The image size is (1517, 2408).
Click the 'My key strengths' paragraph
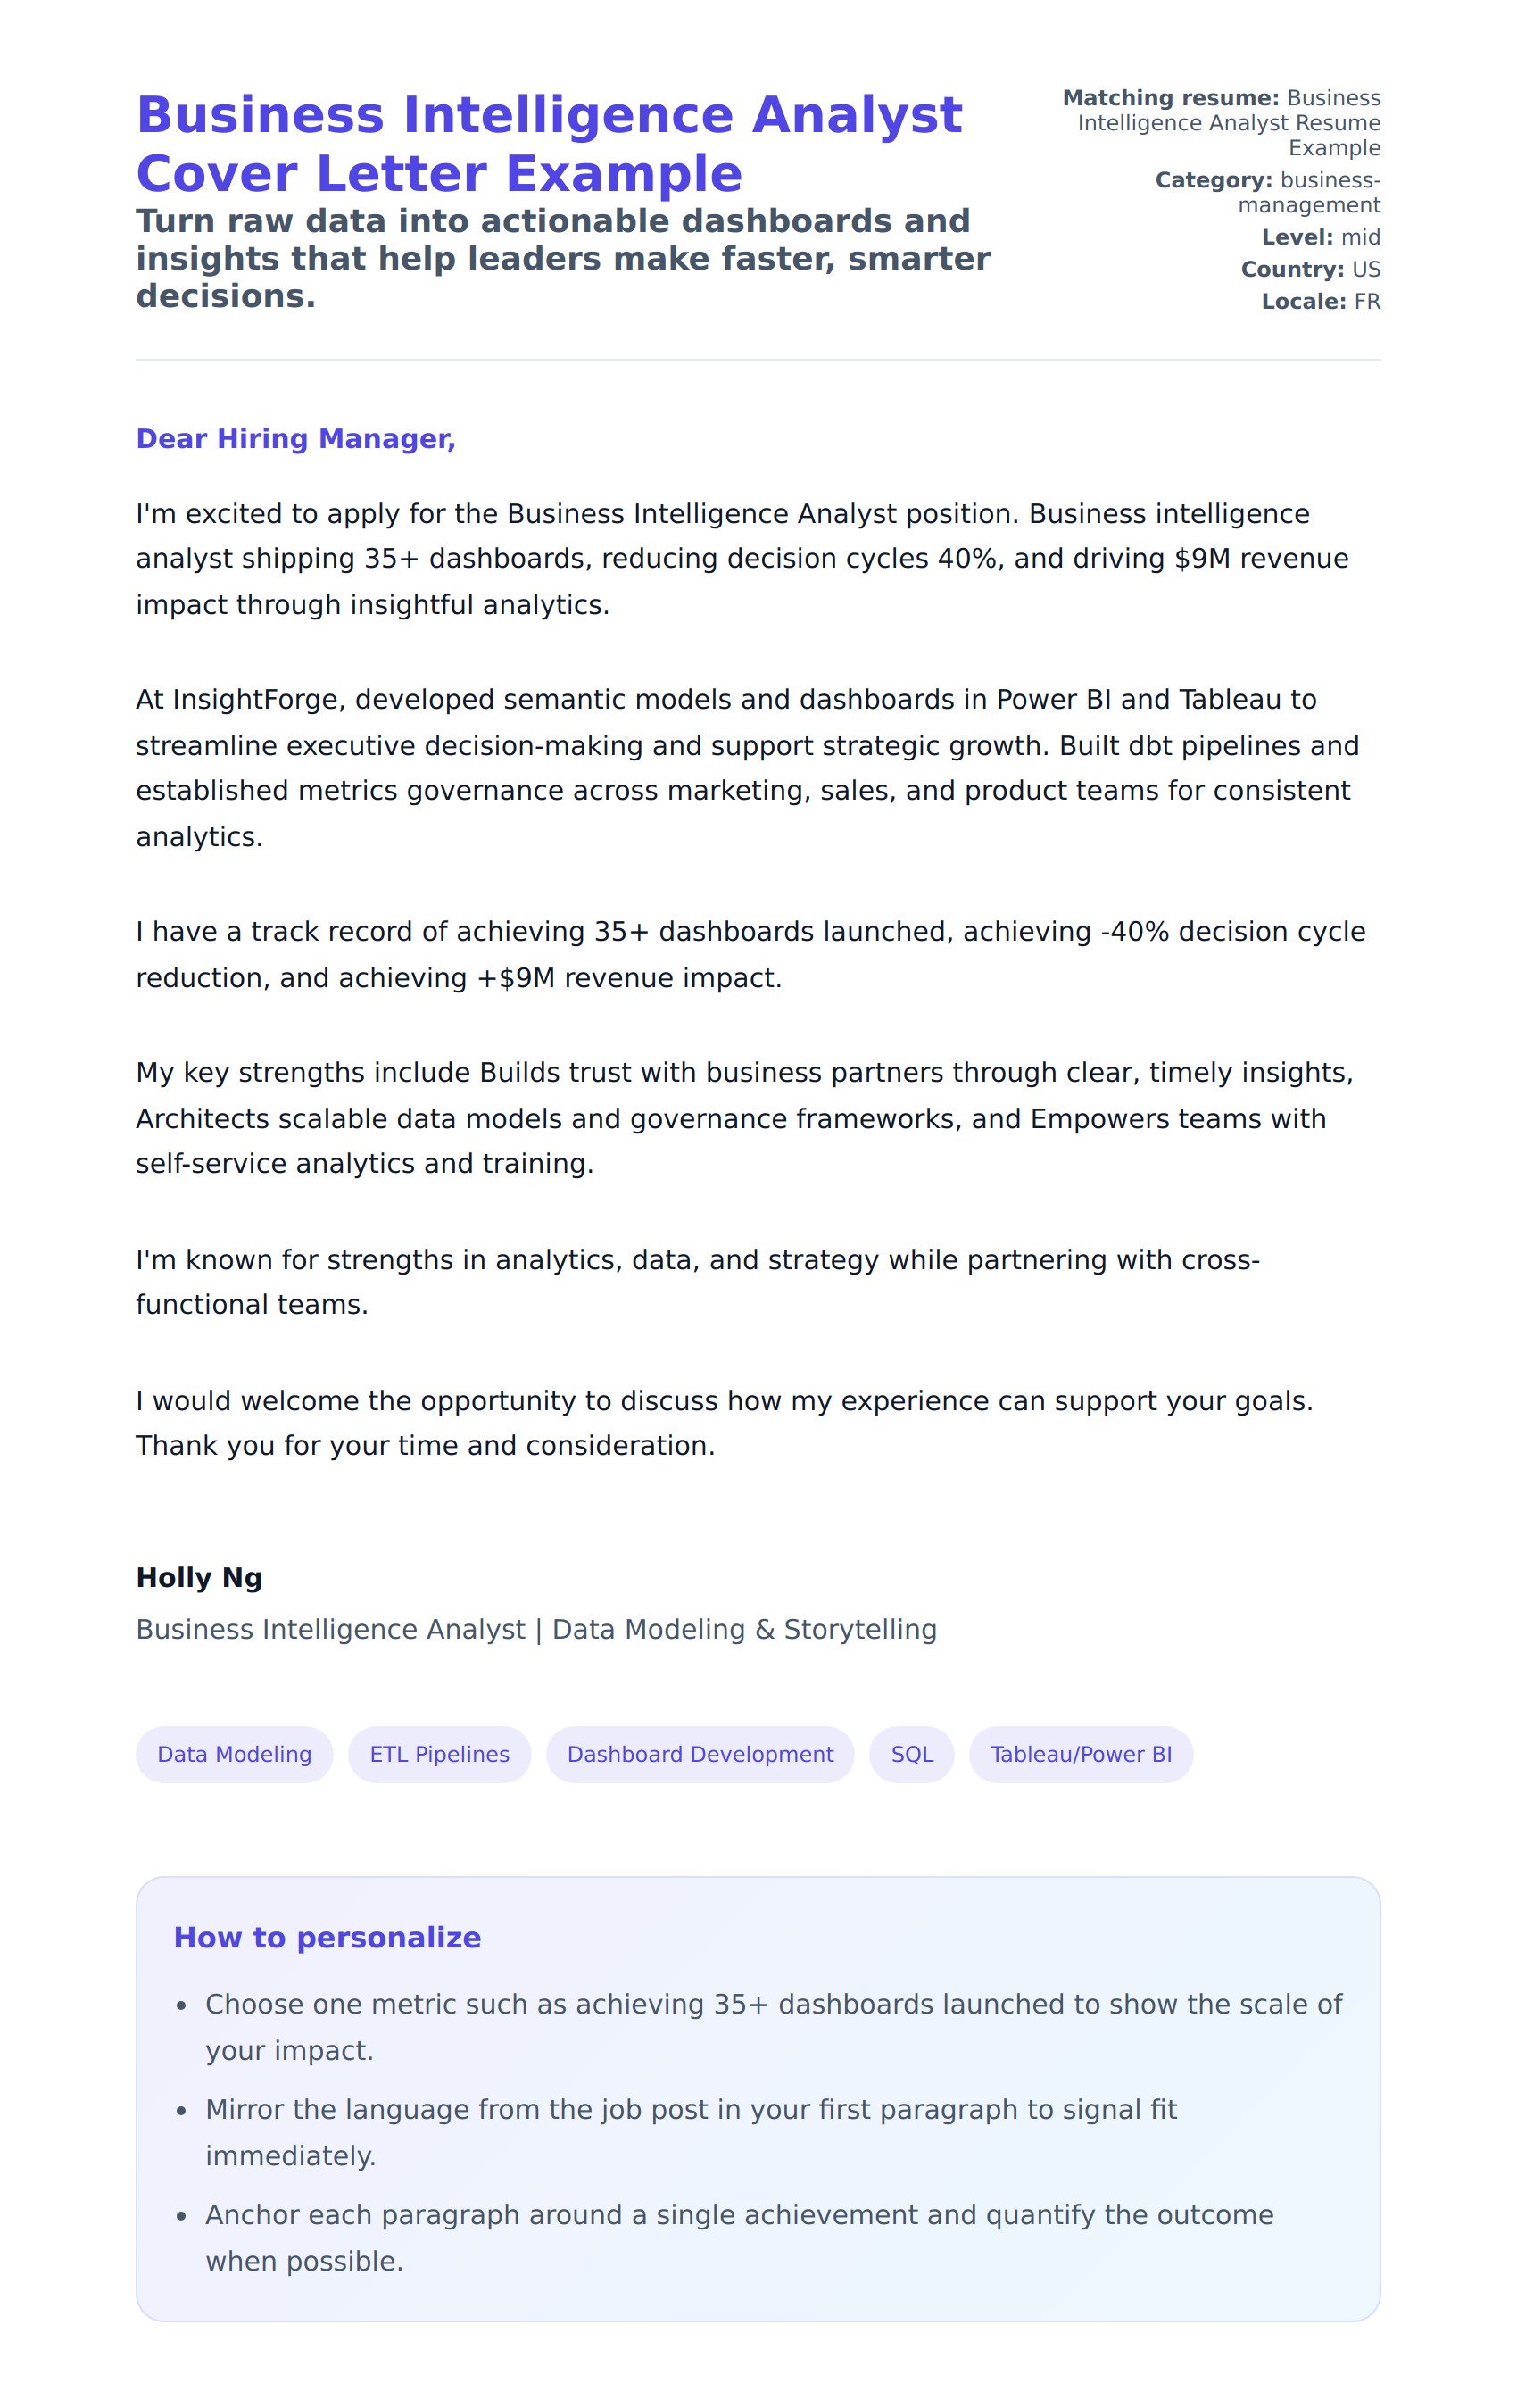coord(745,1118)
